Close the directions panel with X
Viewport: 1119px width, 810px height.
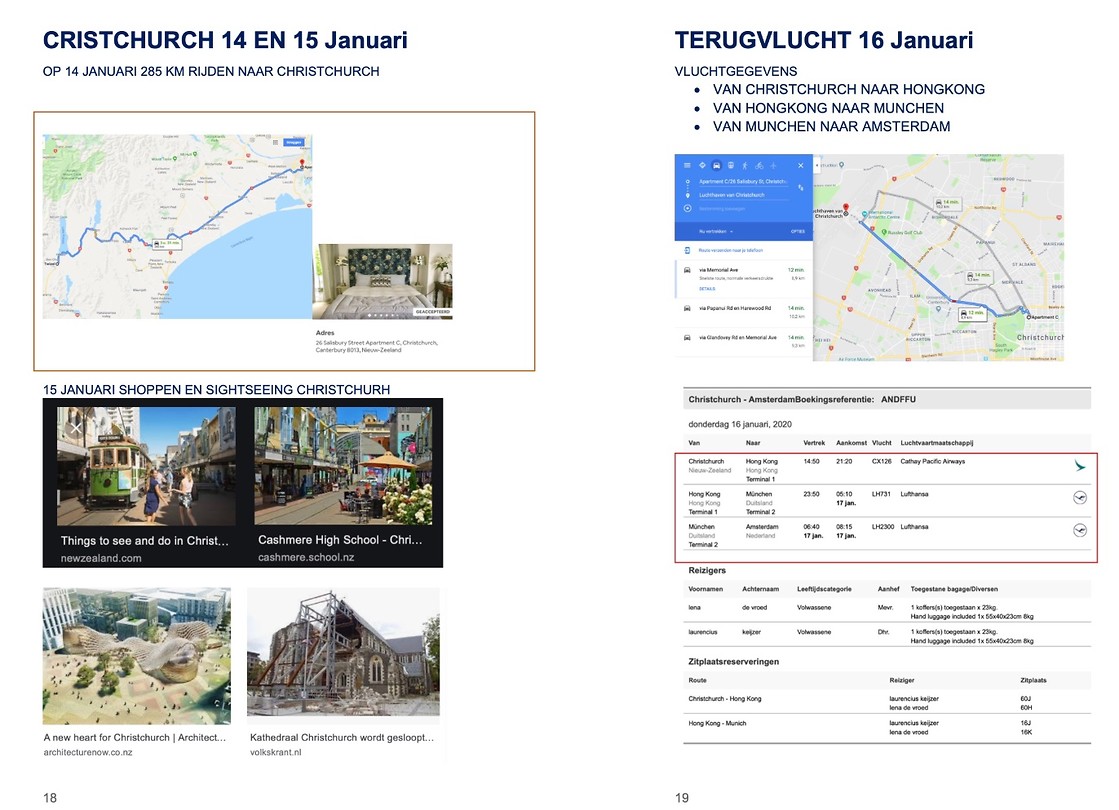pyautogui.click(x=801, y=166)
